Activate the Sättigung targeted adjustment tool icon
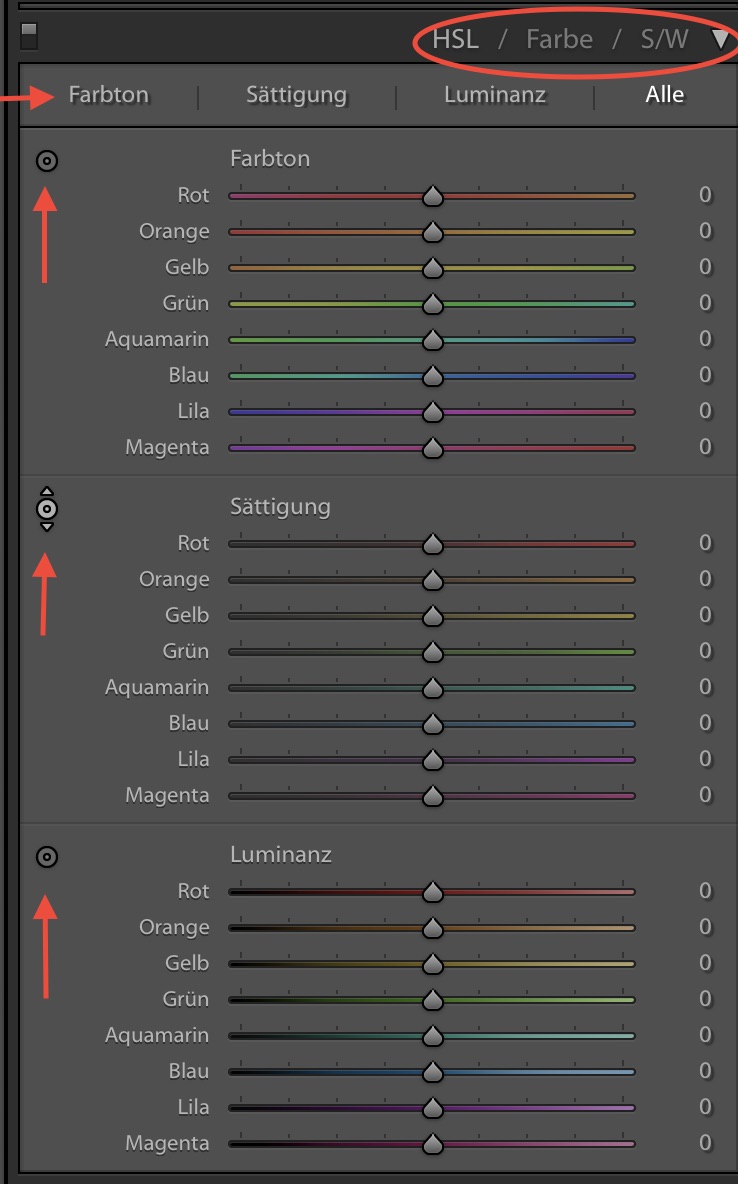Image resolution: width=738 pixels, height=1184 pixels. pyautogui.click(x=47, y=508)
